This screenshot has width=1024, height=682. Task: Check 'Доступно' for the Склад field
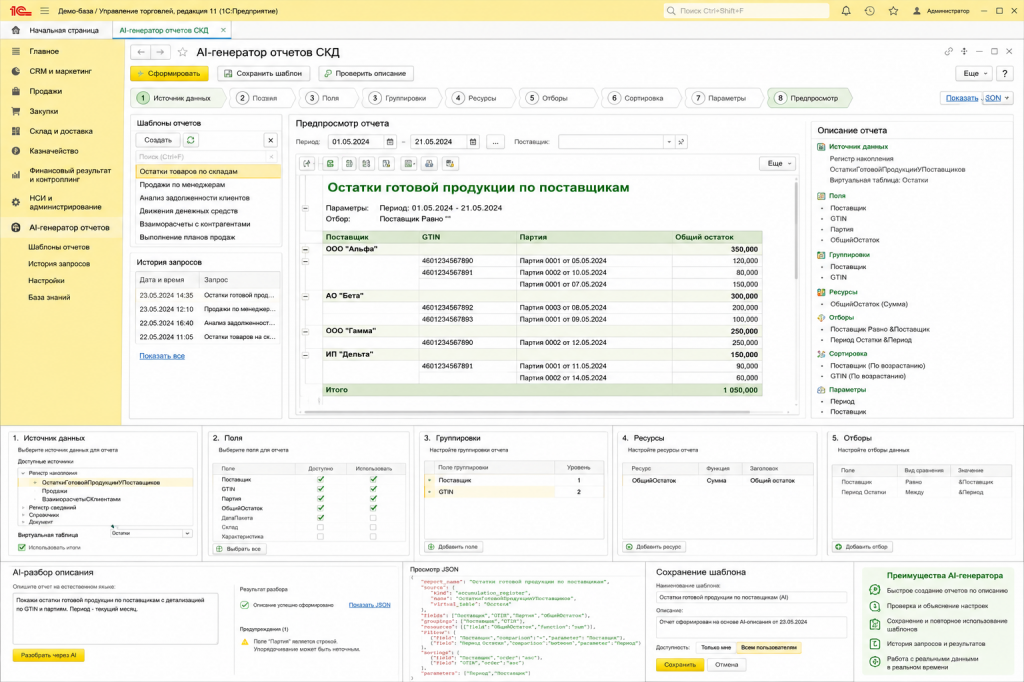click(x=320, y=527)
